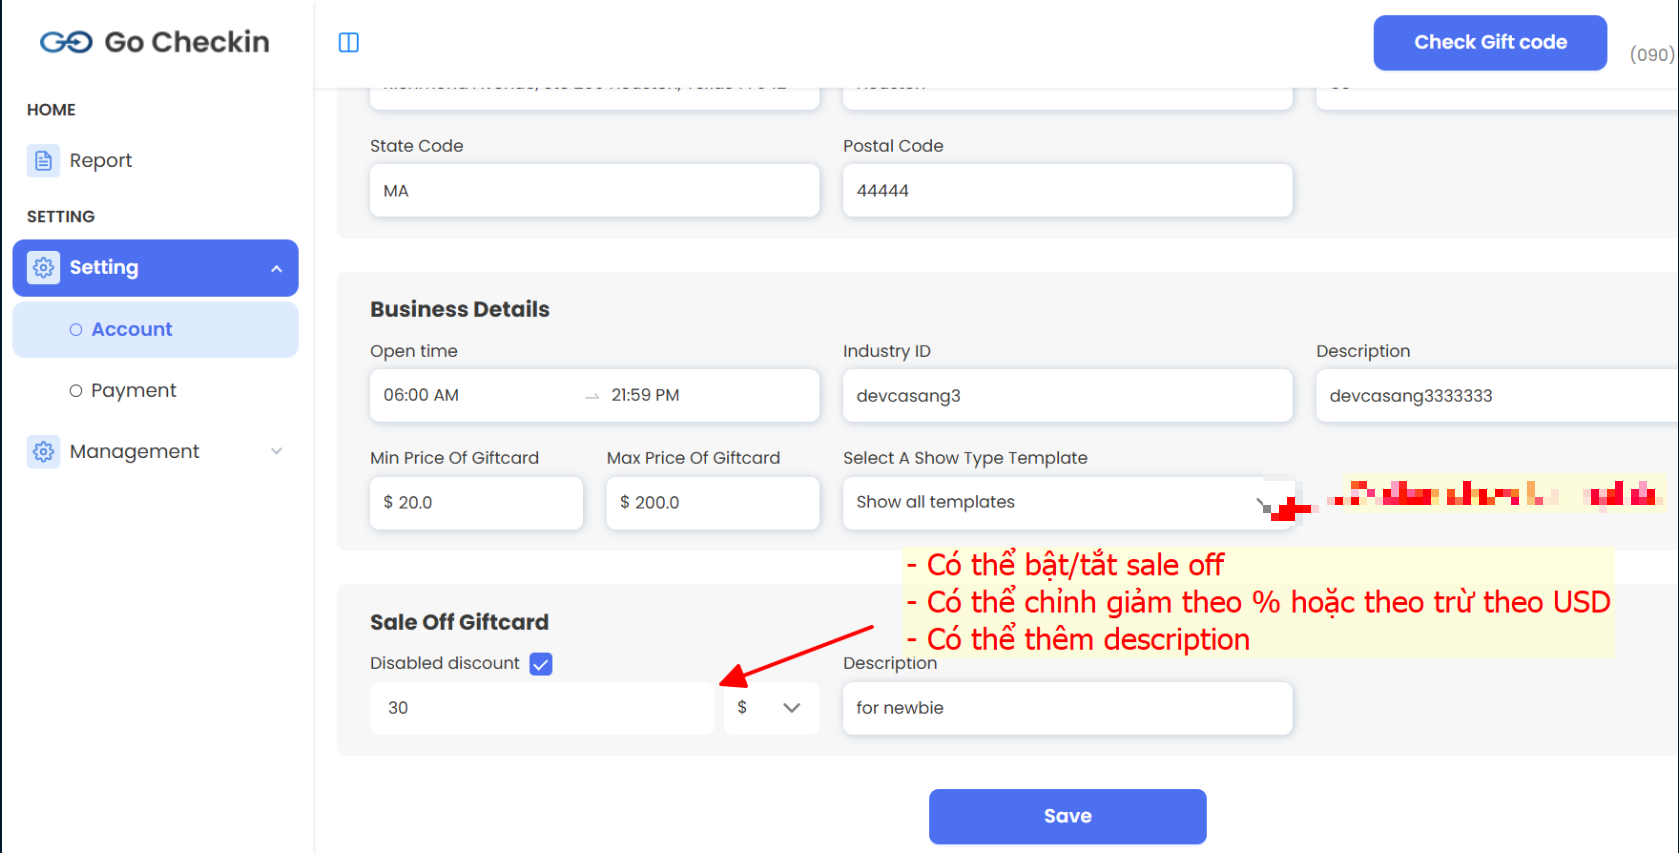
Task: Collapse the Setting menu chevron
Action: click(277, 268)
